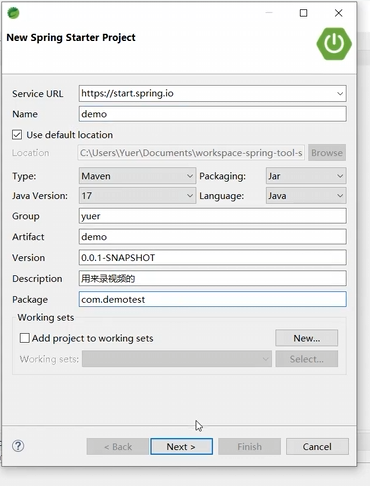This screenshot has width=370, height=486.
Task: Close the dialog with the X icon
Action: (338, 13)
